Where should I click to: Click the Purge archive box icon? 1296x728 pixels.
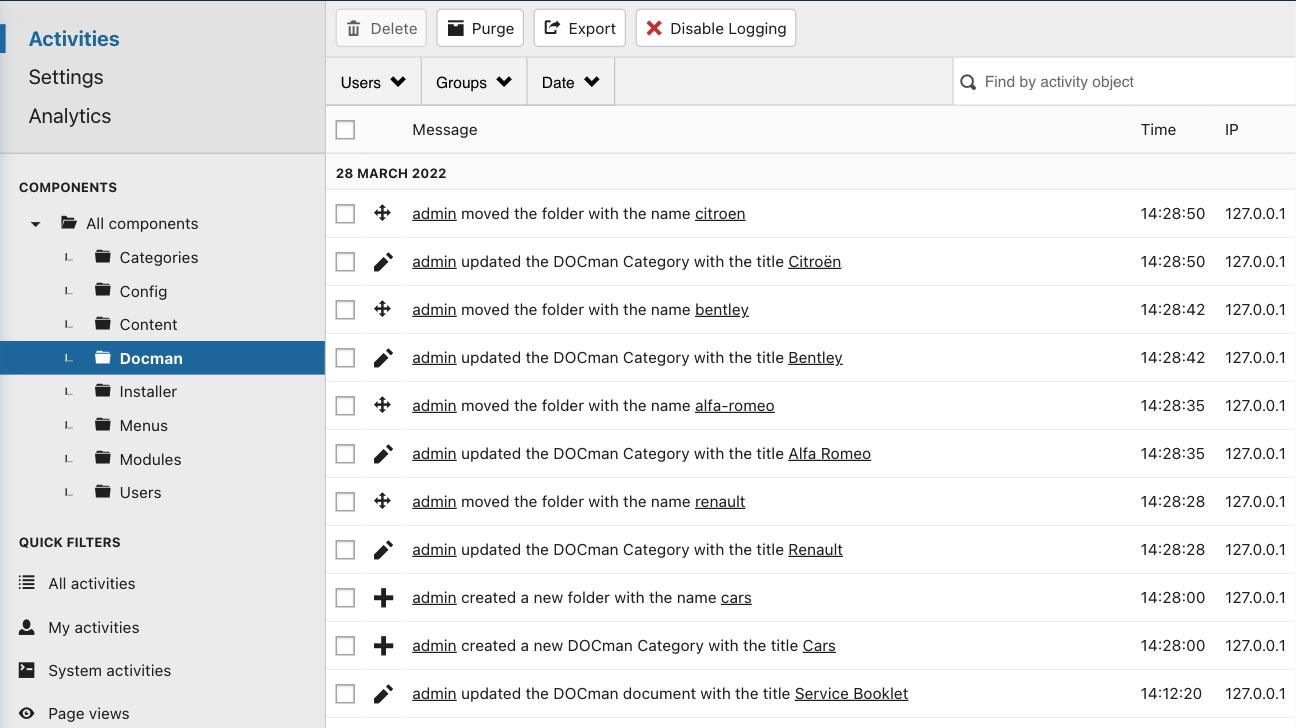pyautogui.click(x=456, y=28)
